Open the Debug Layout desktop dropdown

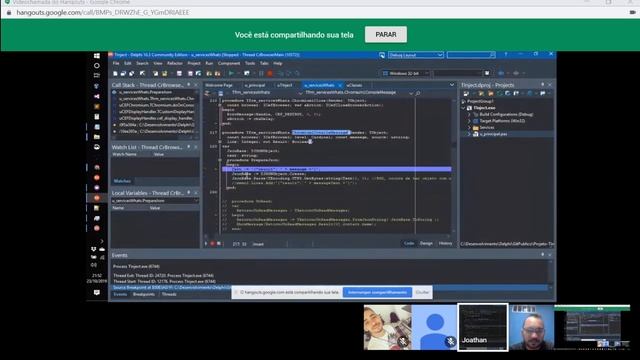pos(416,55)
